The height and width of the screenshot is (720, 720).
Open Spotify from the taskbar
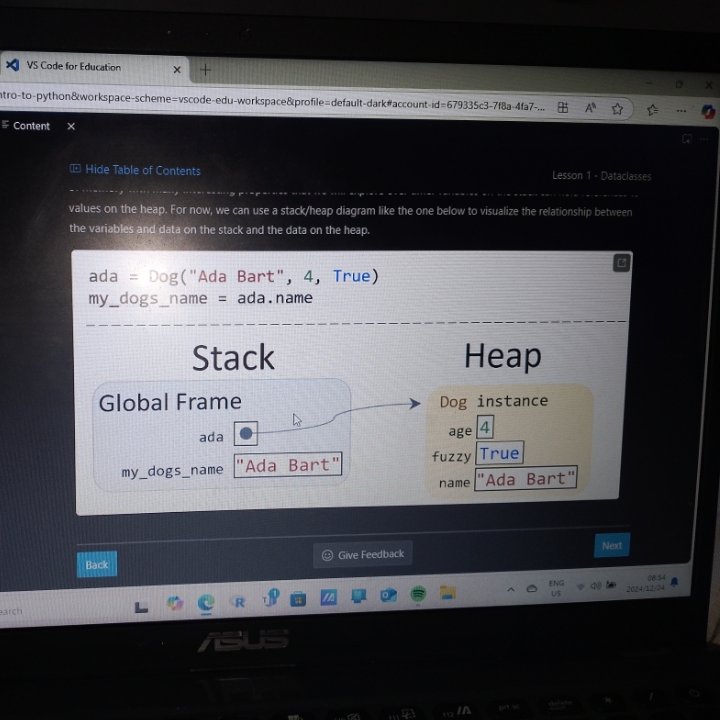[x=418, y=594]
